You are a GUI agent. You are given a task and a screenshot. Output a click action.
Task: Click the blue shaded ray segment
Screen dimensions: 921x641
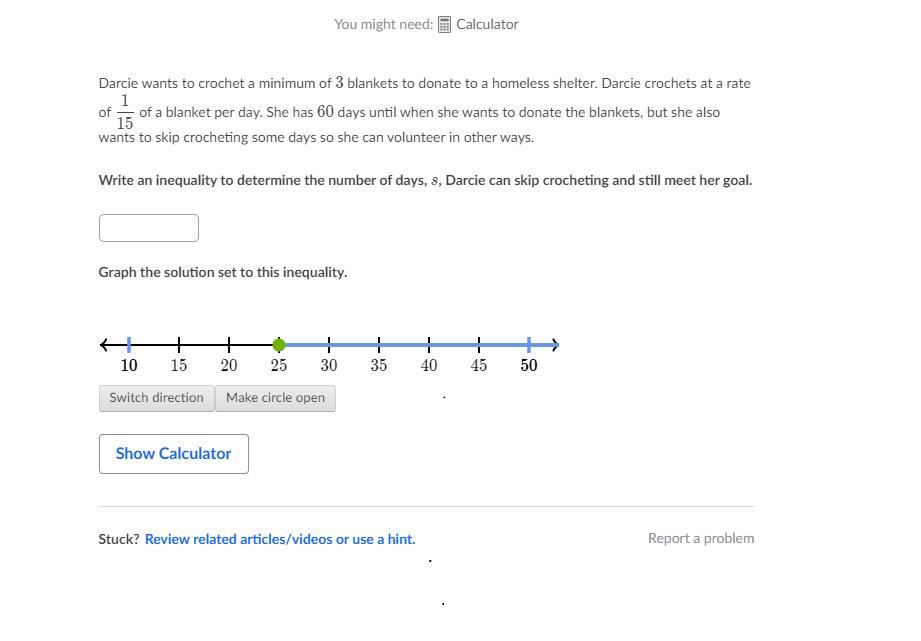[404, 345]
